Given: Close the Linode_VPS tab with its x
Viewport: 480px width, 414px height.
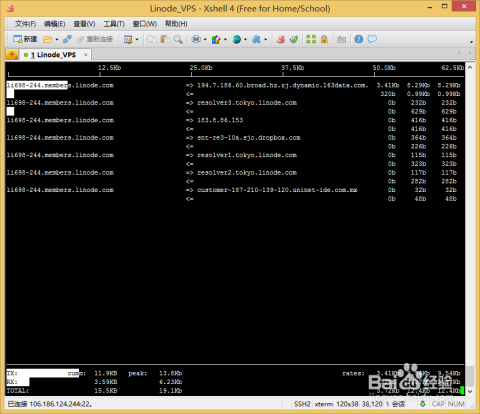Looking at the screenshot, I should point(86,55).
